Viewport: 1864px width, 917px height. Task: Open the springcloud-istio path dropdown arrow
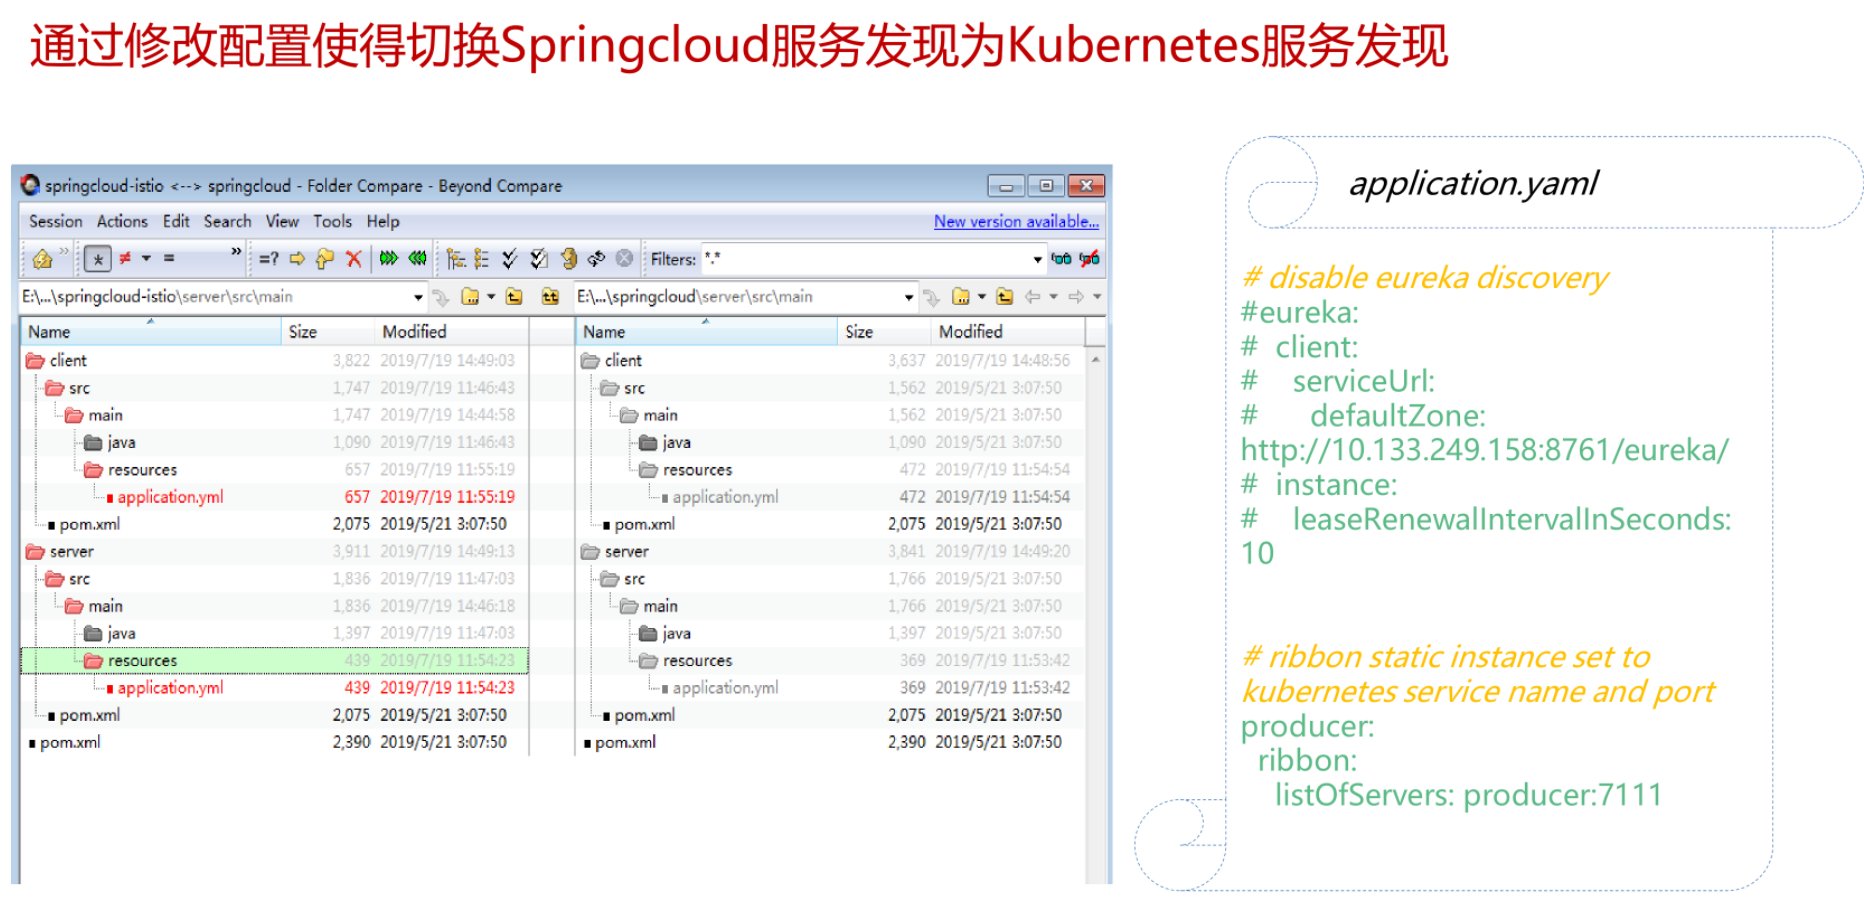pyautogui.click(x=418, y=298)
